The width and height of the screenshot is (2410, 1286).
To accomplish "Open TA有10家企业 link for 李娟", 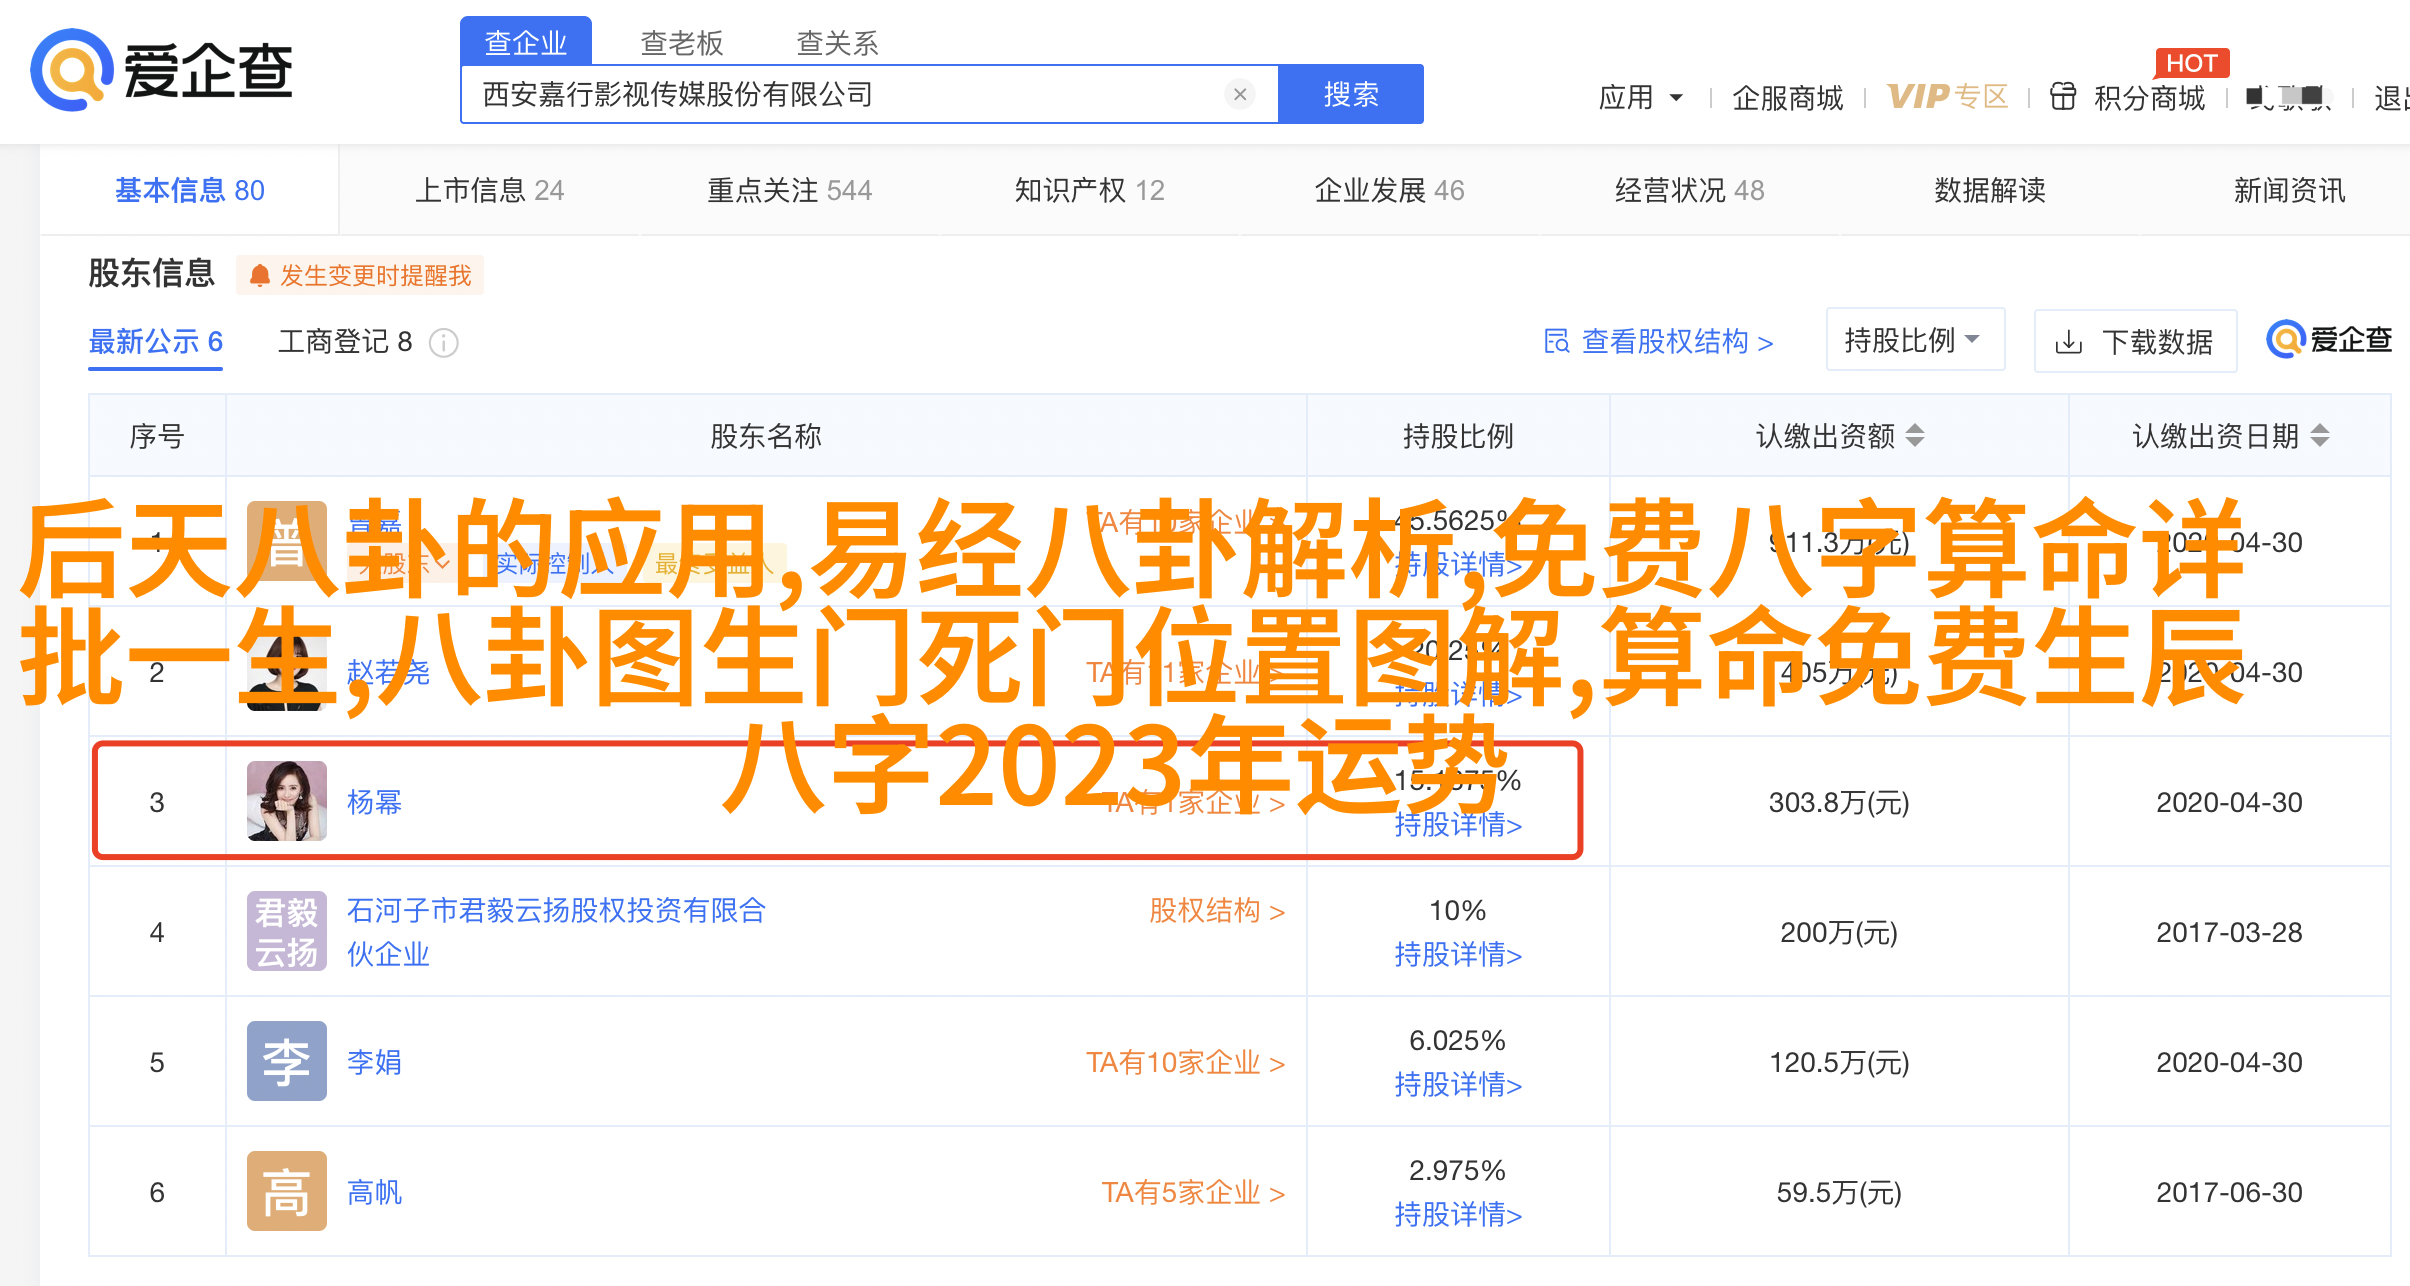I will click(1185, 1062).
